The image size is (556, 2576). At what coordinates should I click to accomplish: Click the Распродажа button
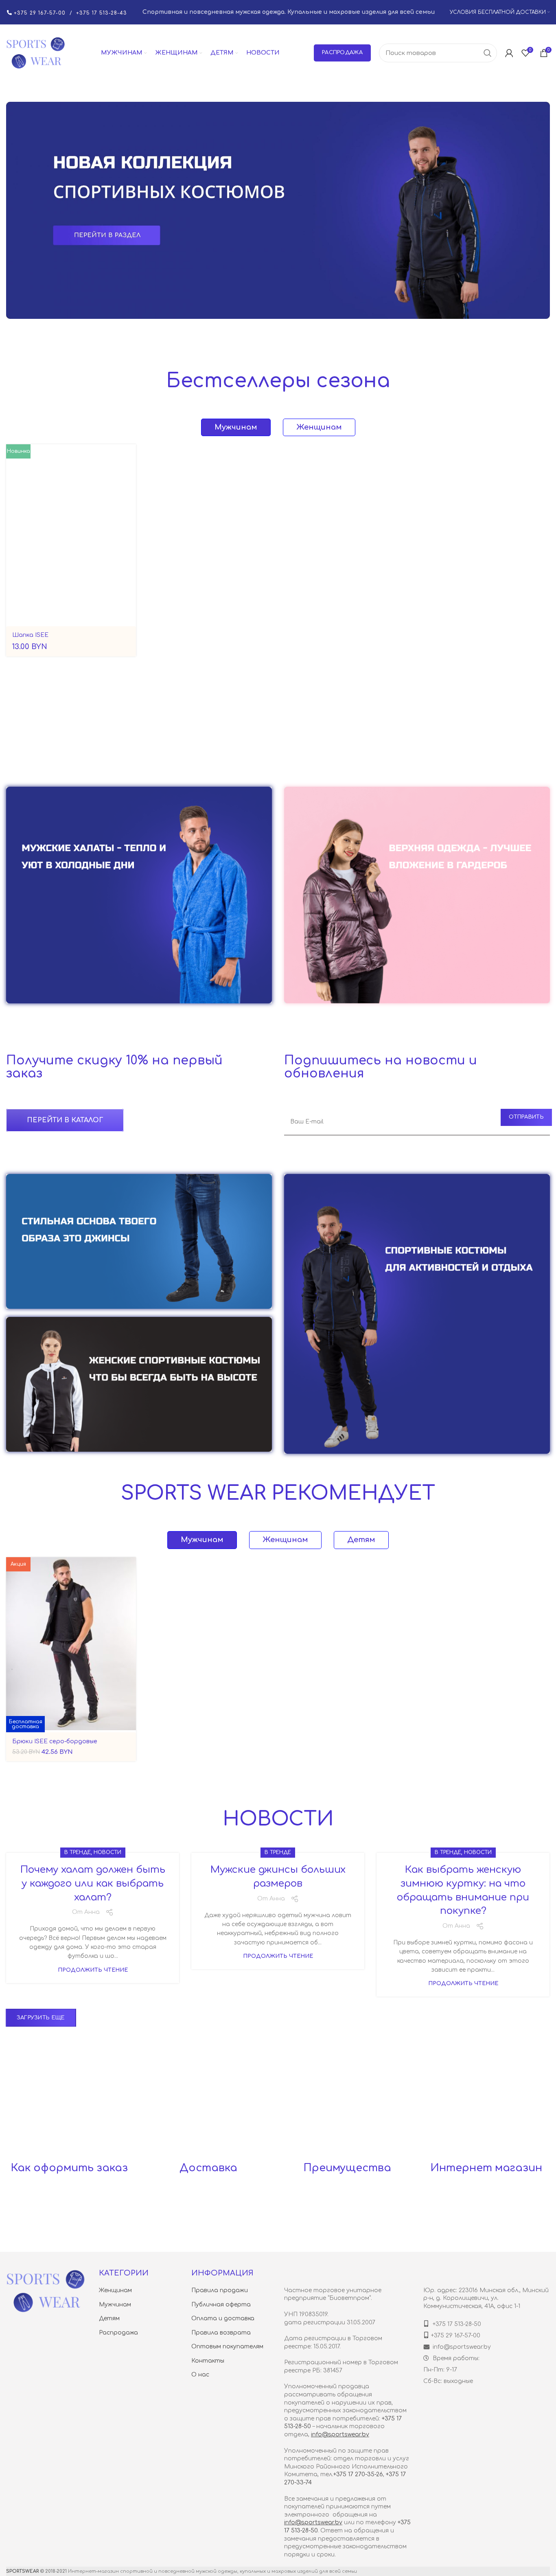pos(342,52)
